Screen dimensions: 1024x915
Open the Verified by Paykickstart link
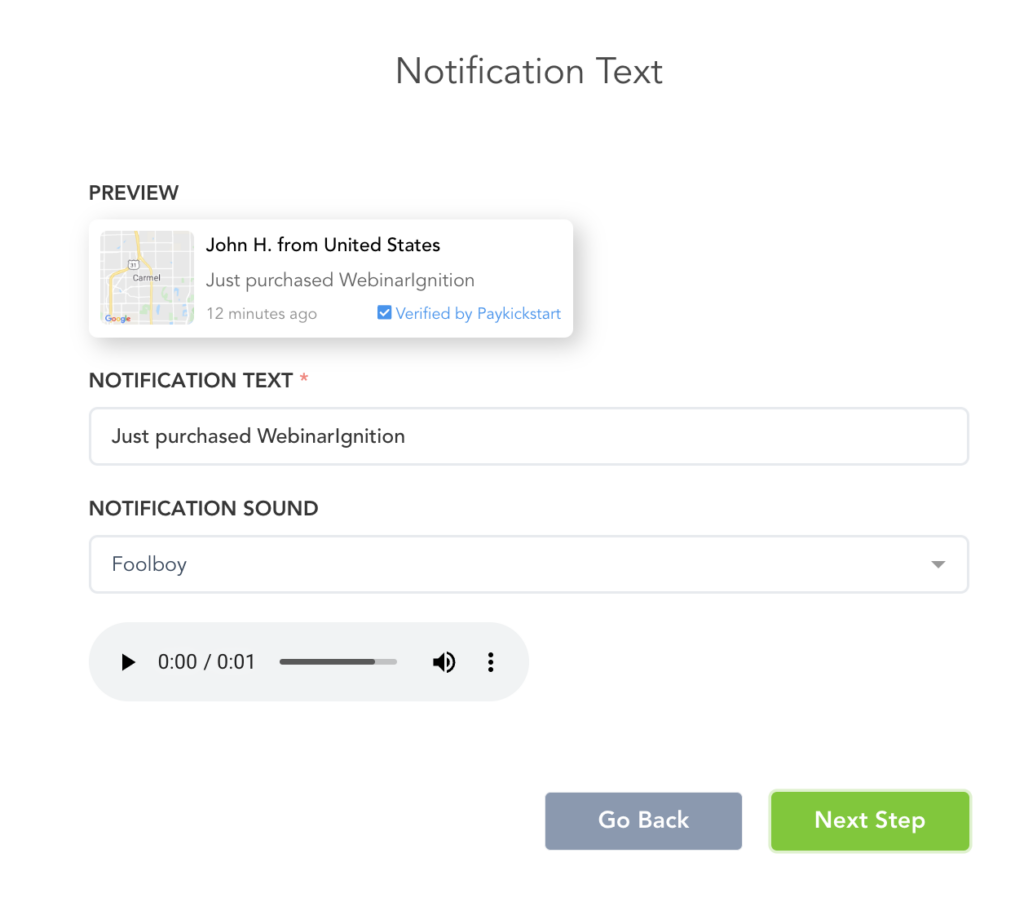(x=478, y=313)
